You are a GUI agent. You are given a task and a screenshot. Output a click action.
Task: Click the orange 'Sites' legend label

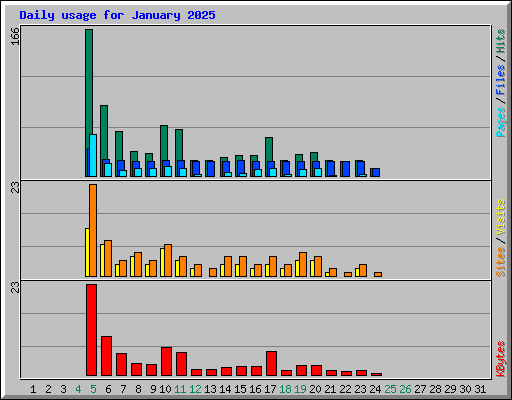tap(500, 262)
